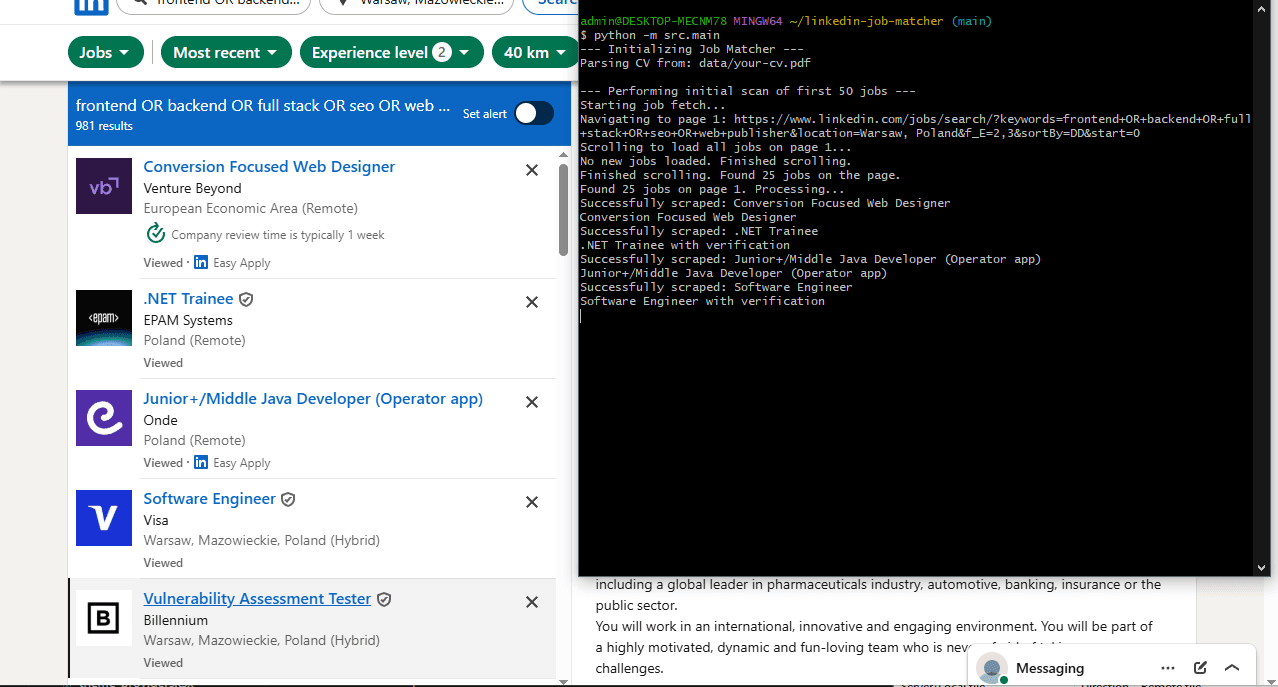1278x687 pixels.
Task: Click 'python -m src.main' command in terminal
Action: pyautogui.click(x=656, y=35)
